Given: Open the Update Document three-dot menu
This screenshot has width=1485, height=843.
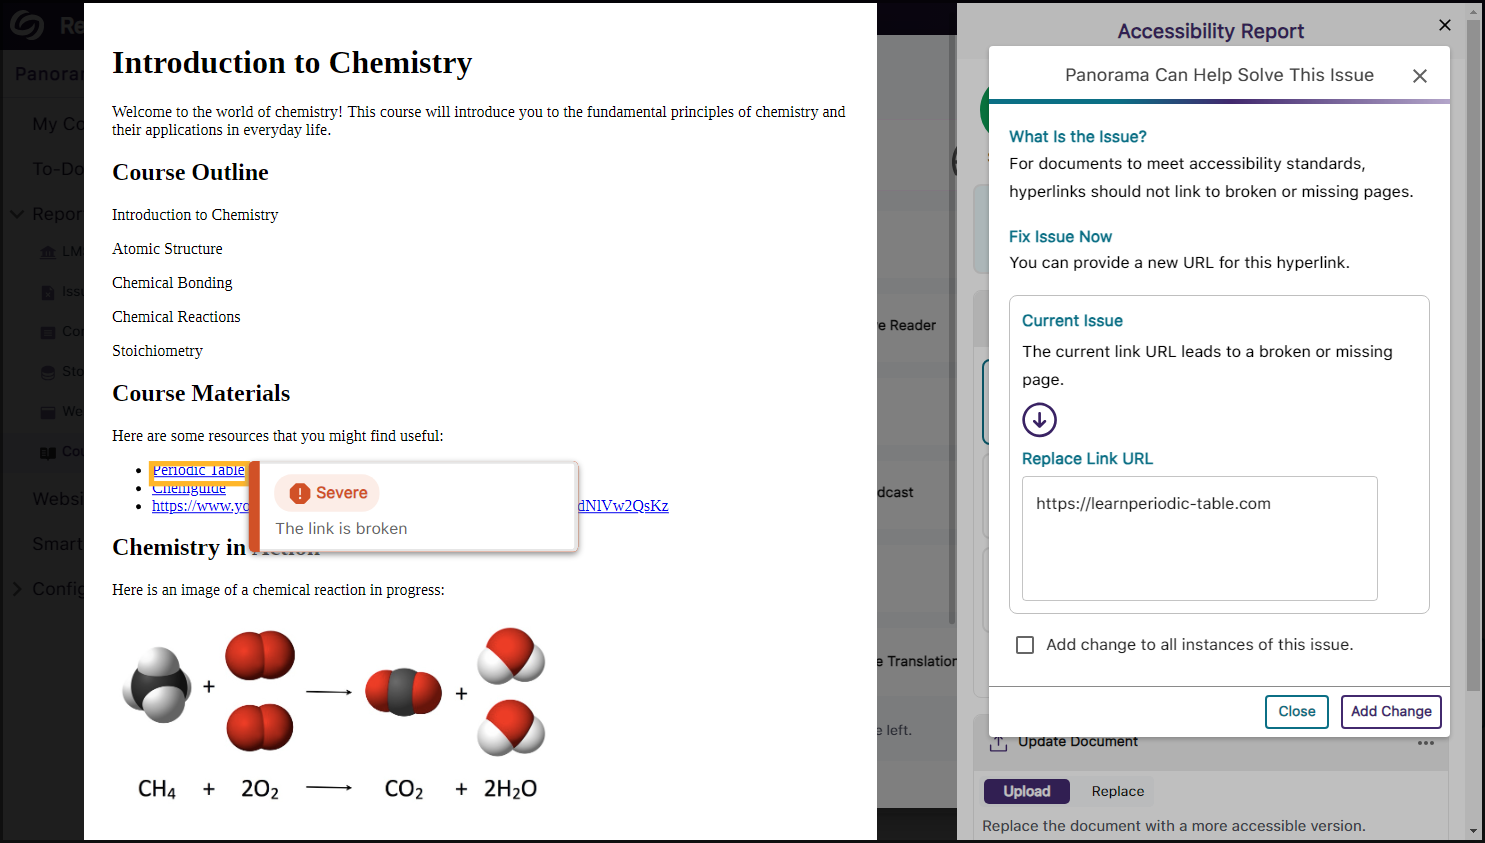Looking at the screenshot, I should (1425, 743).
